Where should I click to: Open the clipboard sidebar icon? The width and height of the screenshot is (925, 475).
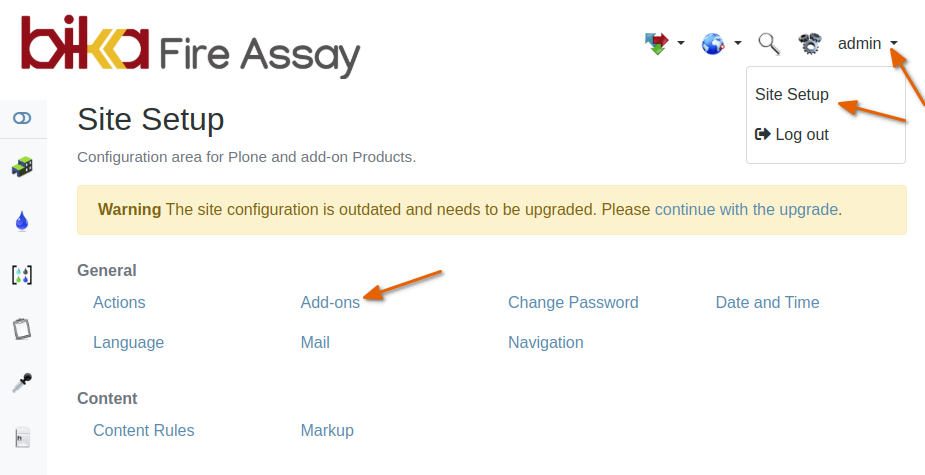(x=22, y=328)
